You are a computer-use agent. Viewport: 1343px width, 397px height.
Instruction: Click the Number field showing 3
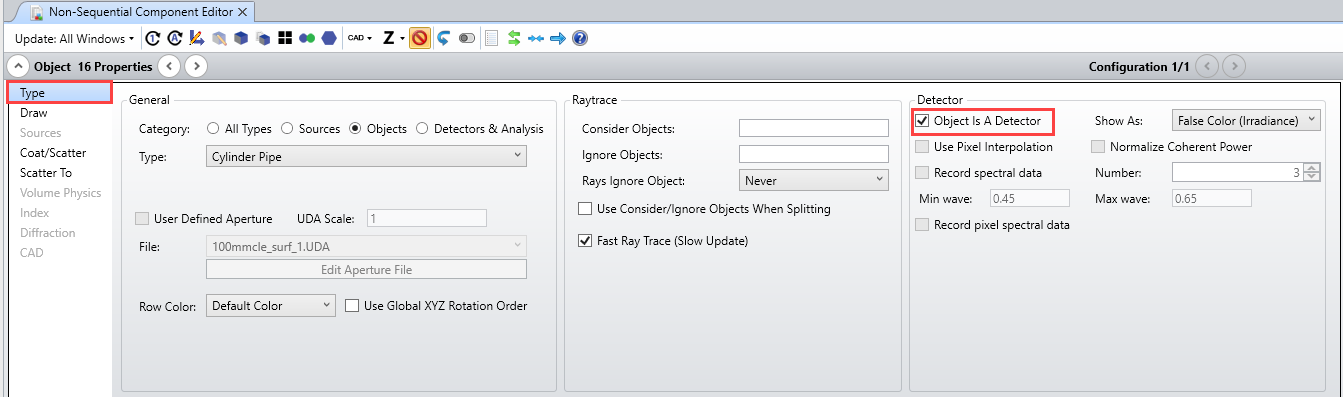1238,173
